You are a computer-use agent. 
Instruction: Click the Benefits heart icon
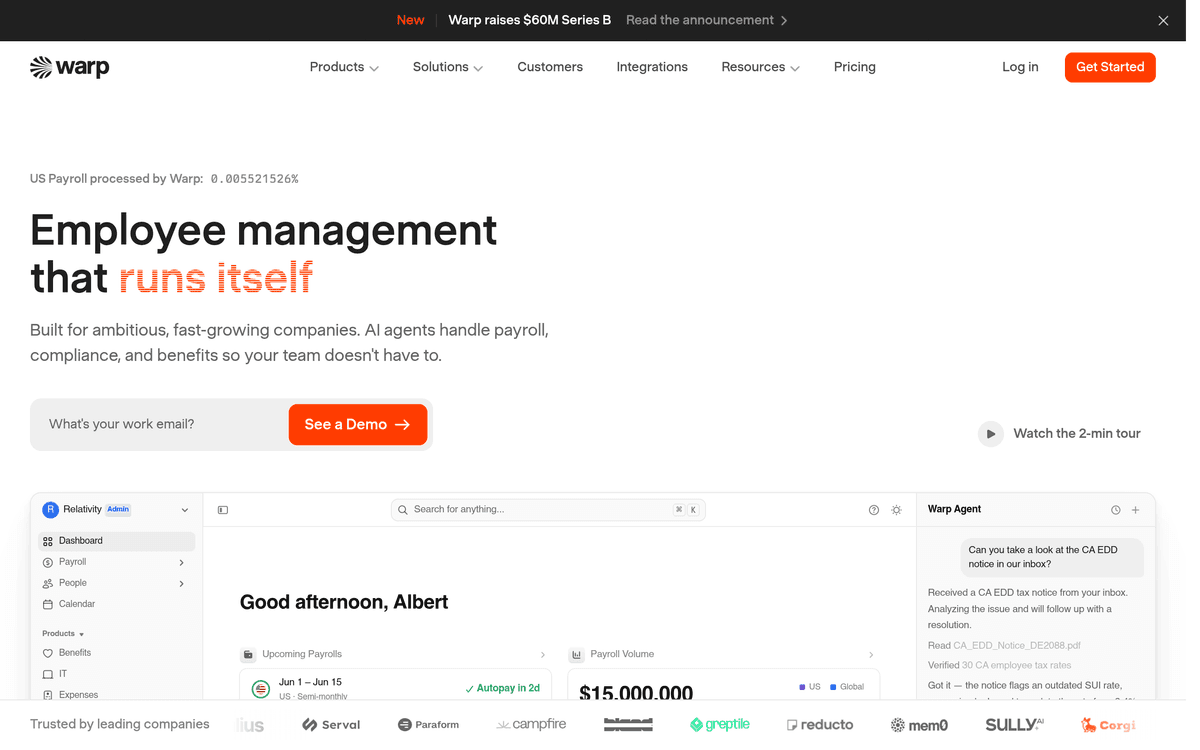48,653
